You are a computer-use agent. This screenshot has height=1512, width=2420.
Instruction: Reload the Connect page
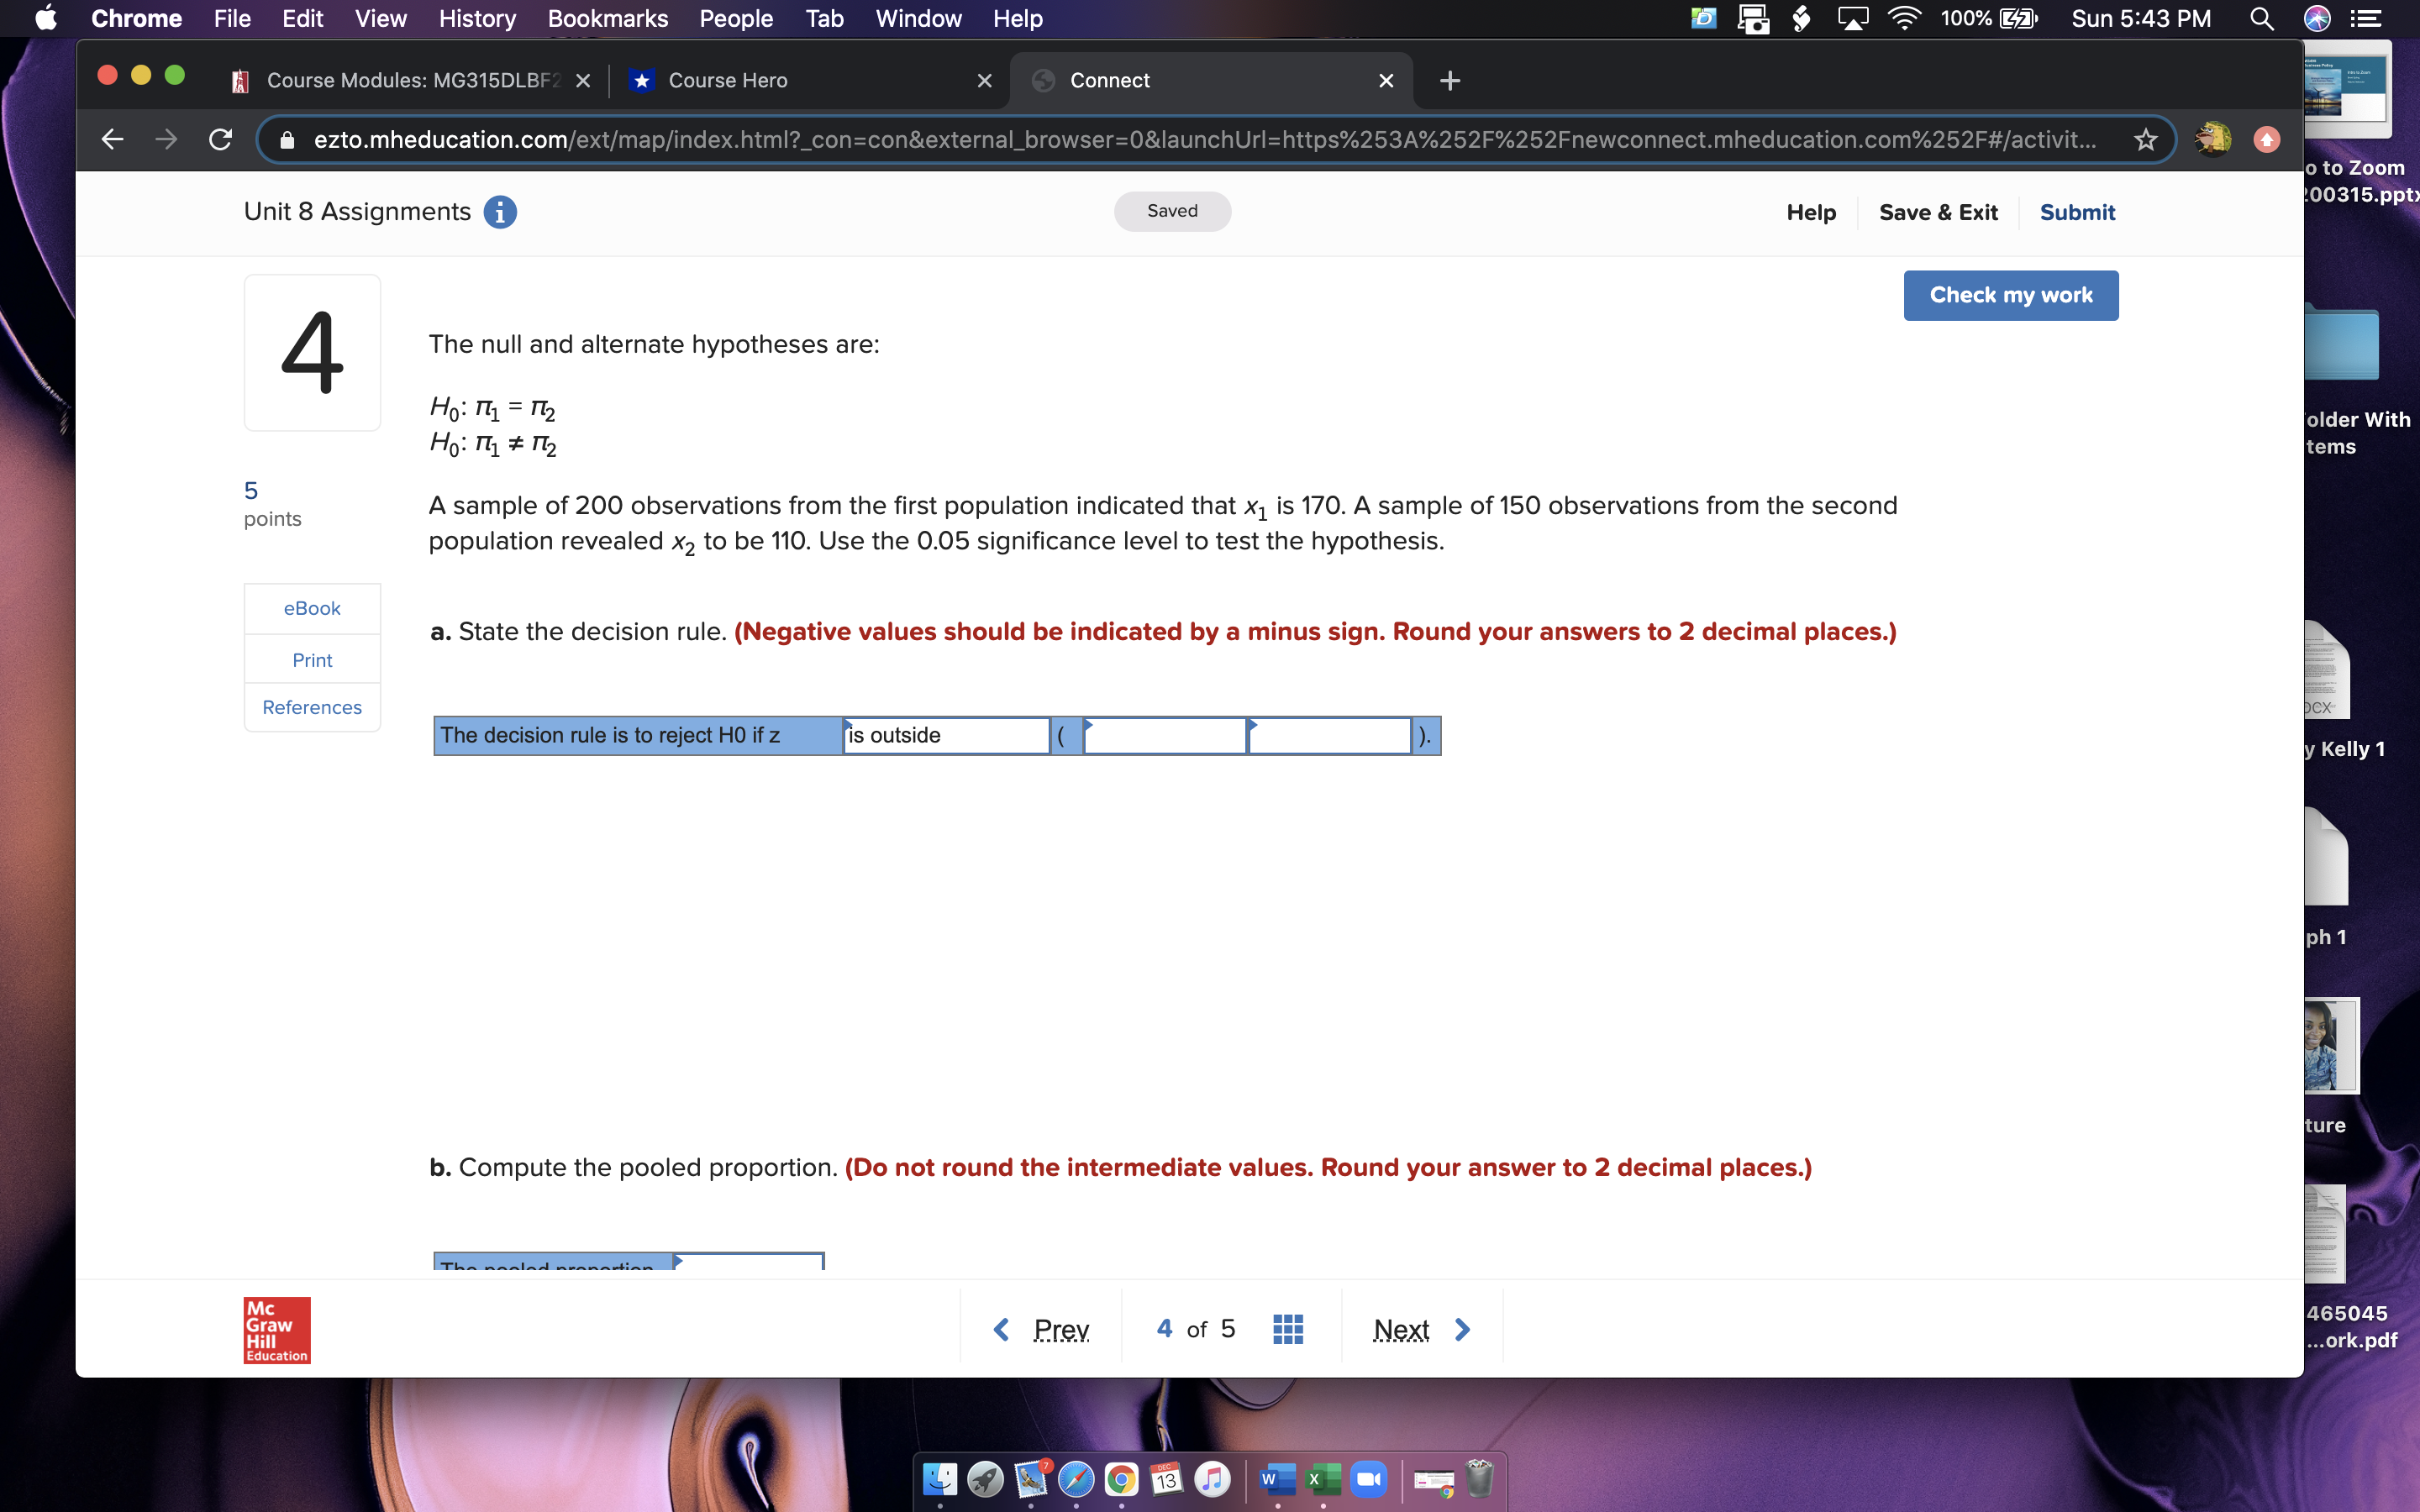coord(220,139)
